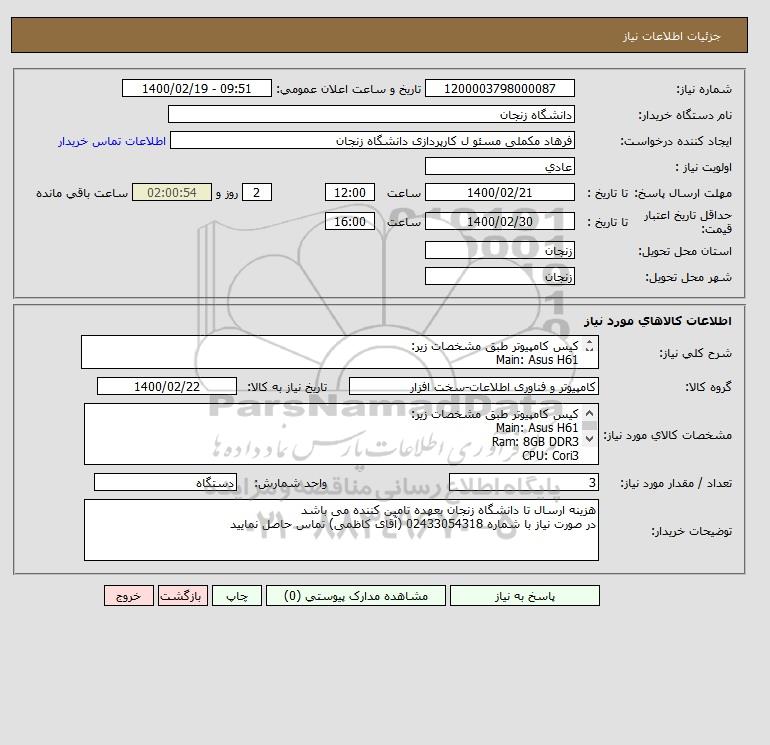This screenshot has width=770, height=745.
Task: Click buyer name field دانشگاه زنجان
Action: point(371,114)
